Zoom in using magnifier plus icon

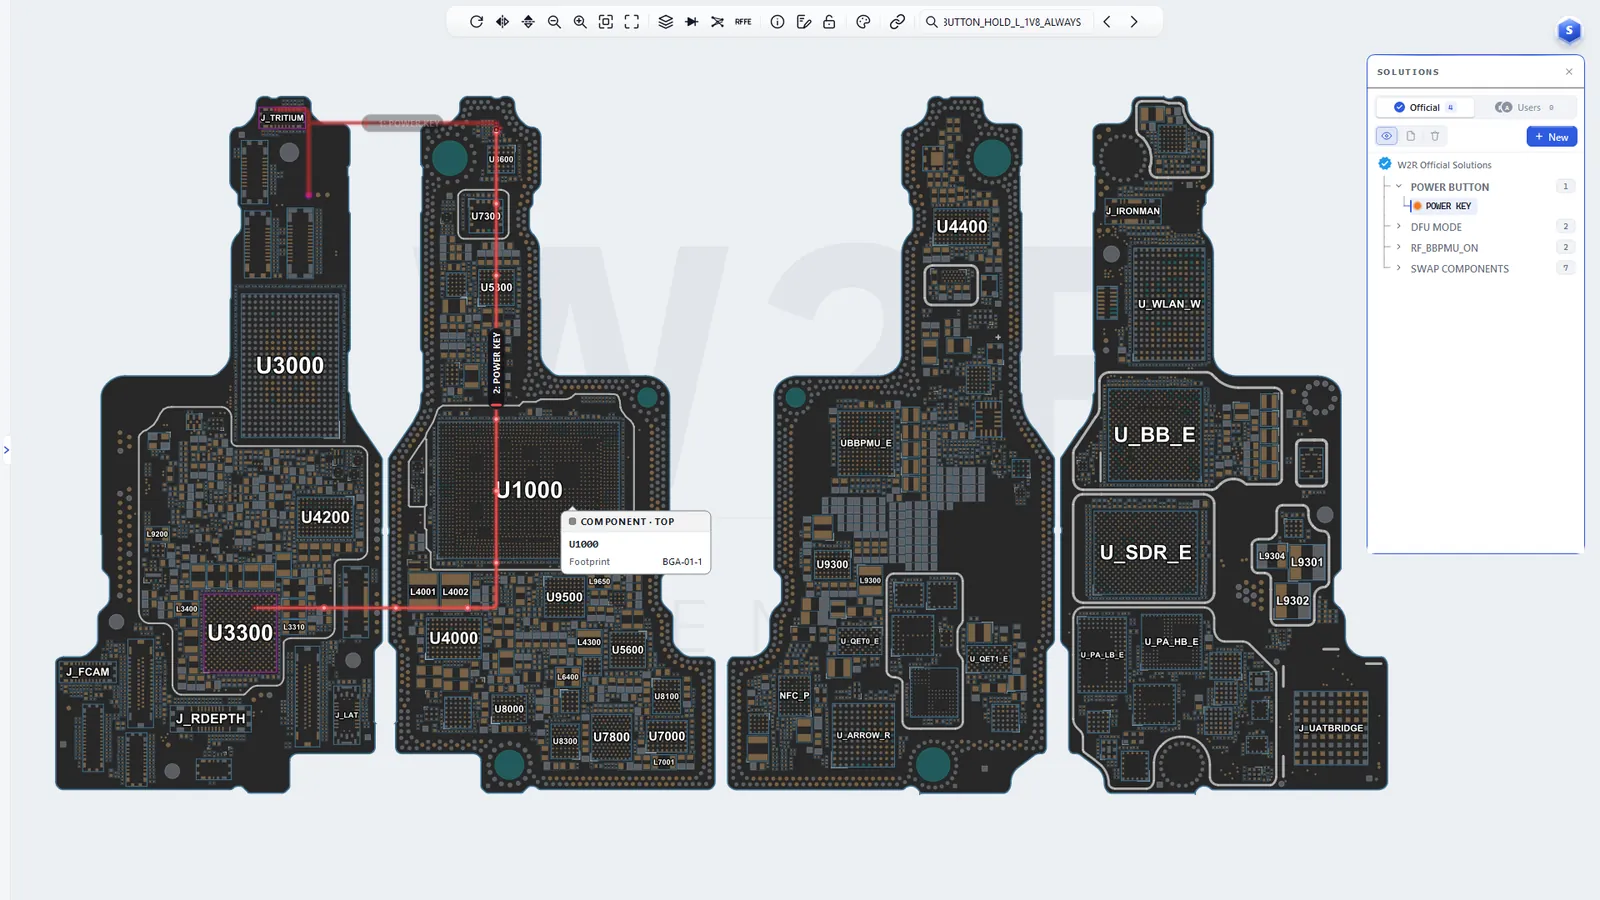[x=580, y=22]
